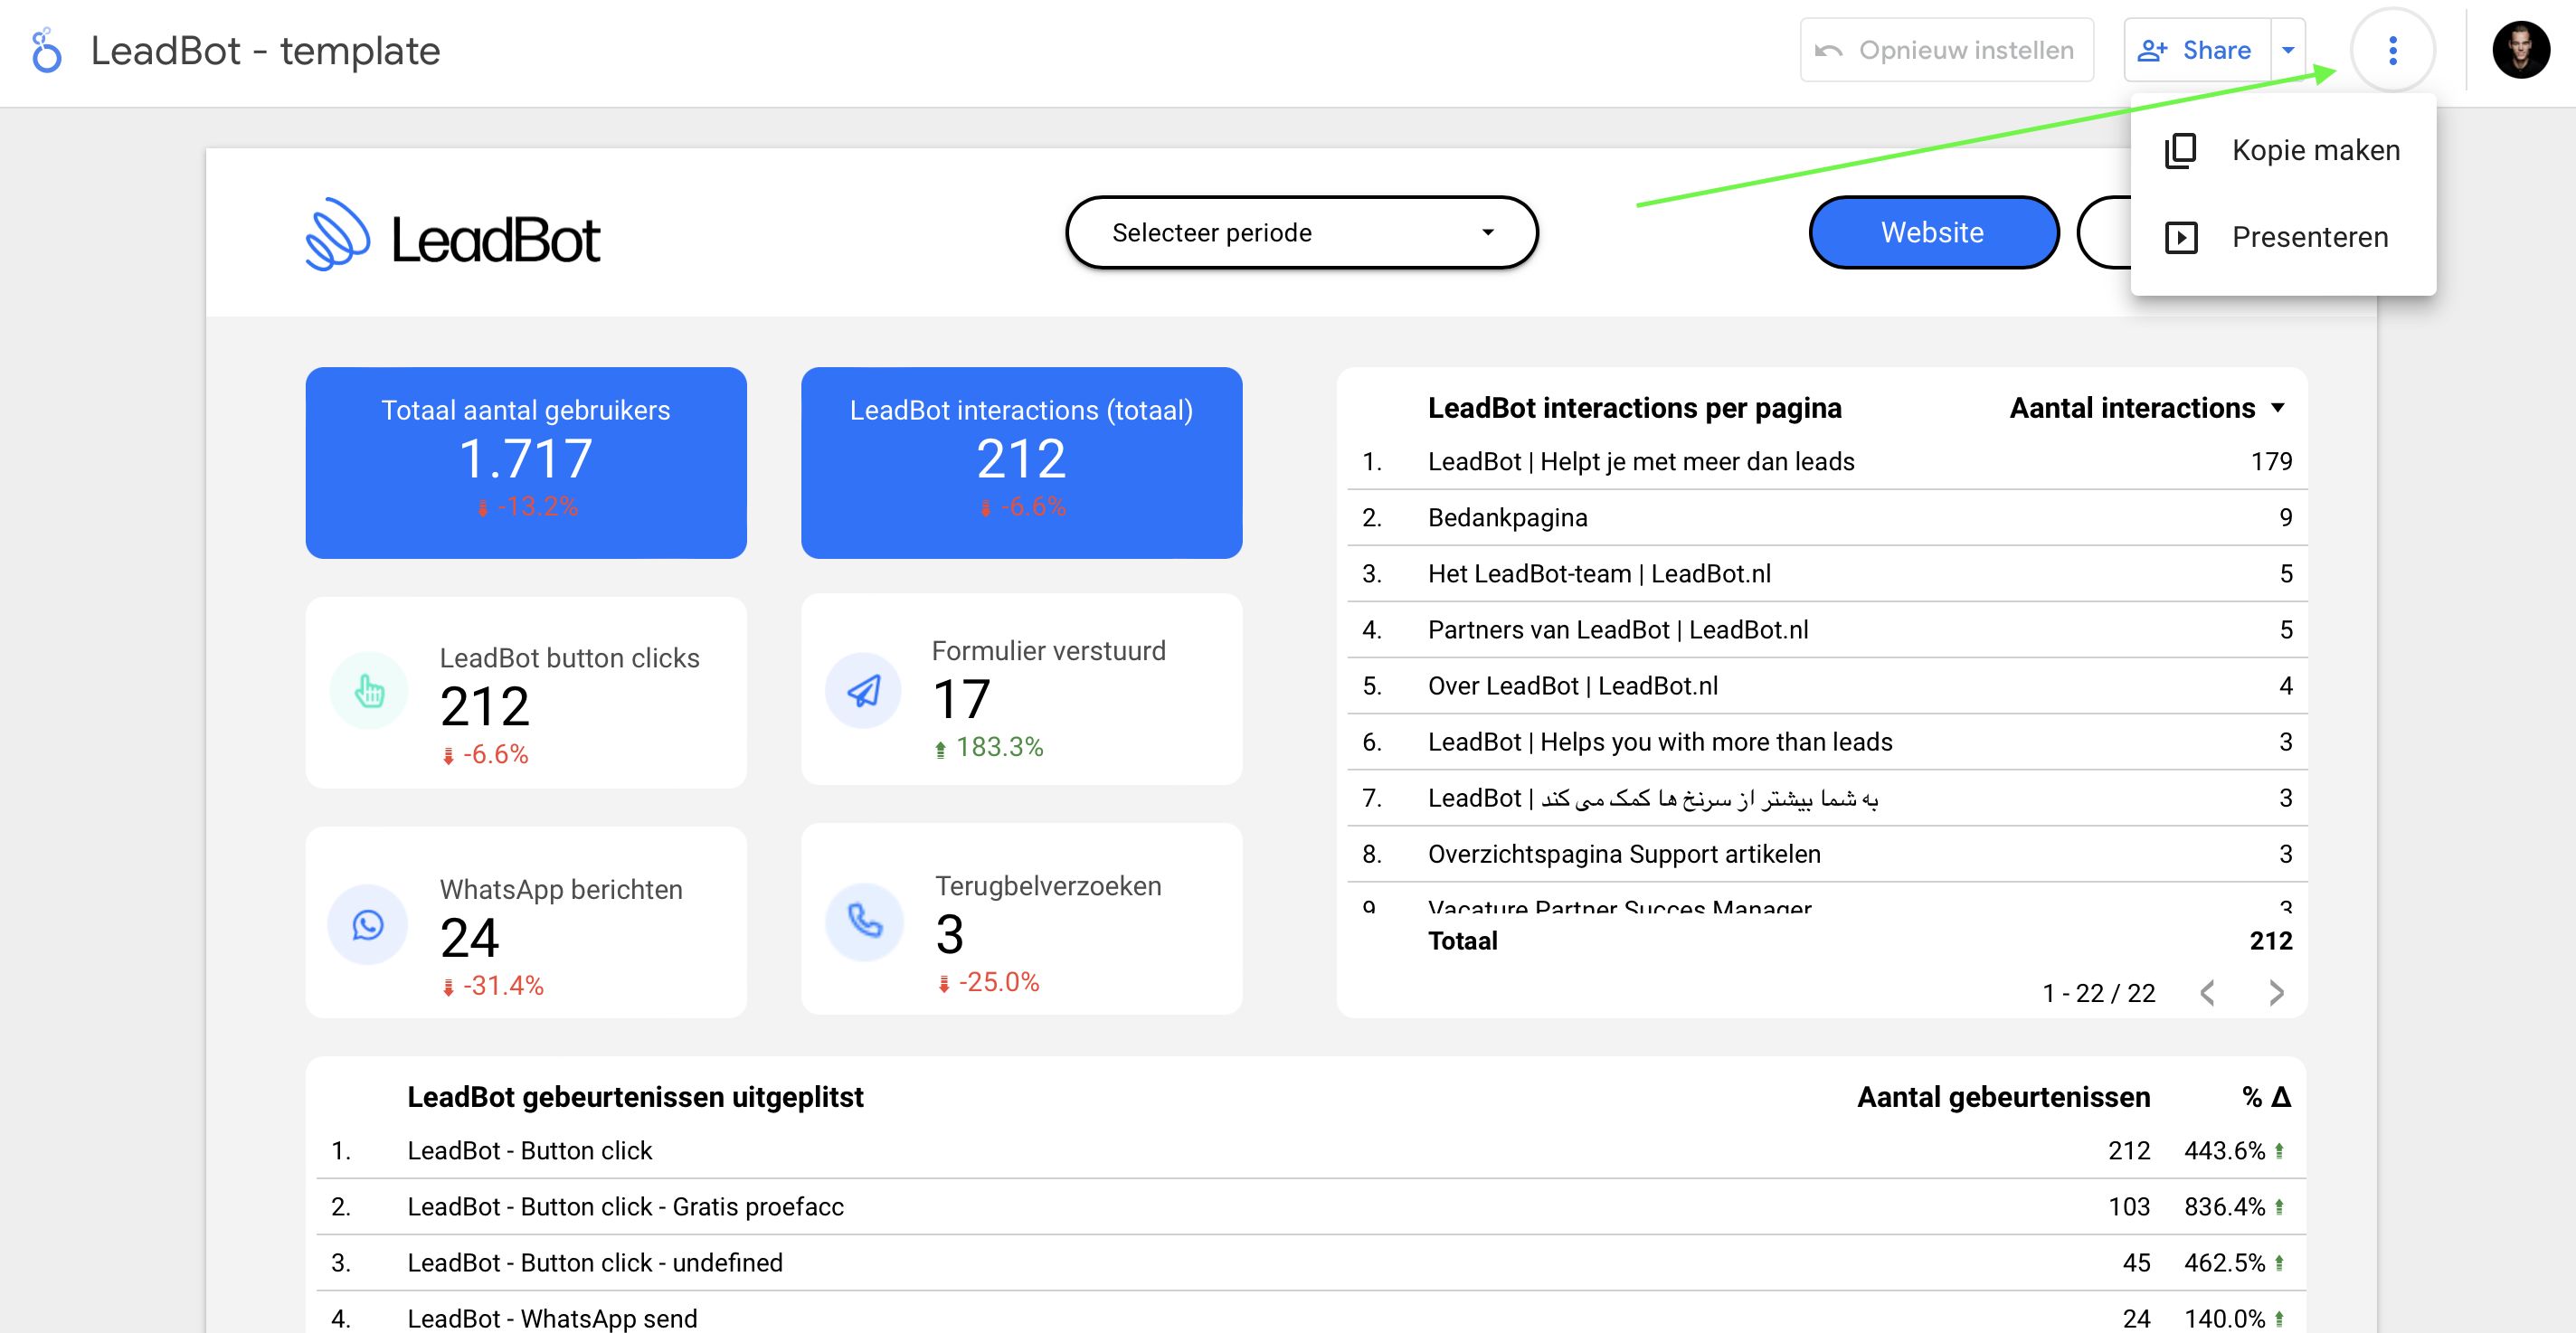The image size is (2576, 1333).
Task: Click the Opnieuw instellen button
Action: tap(1946, 50)
